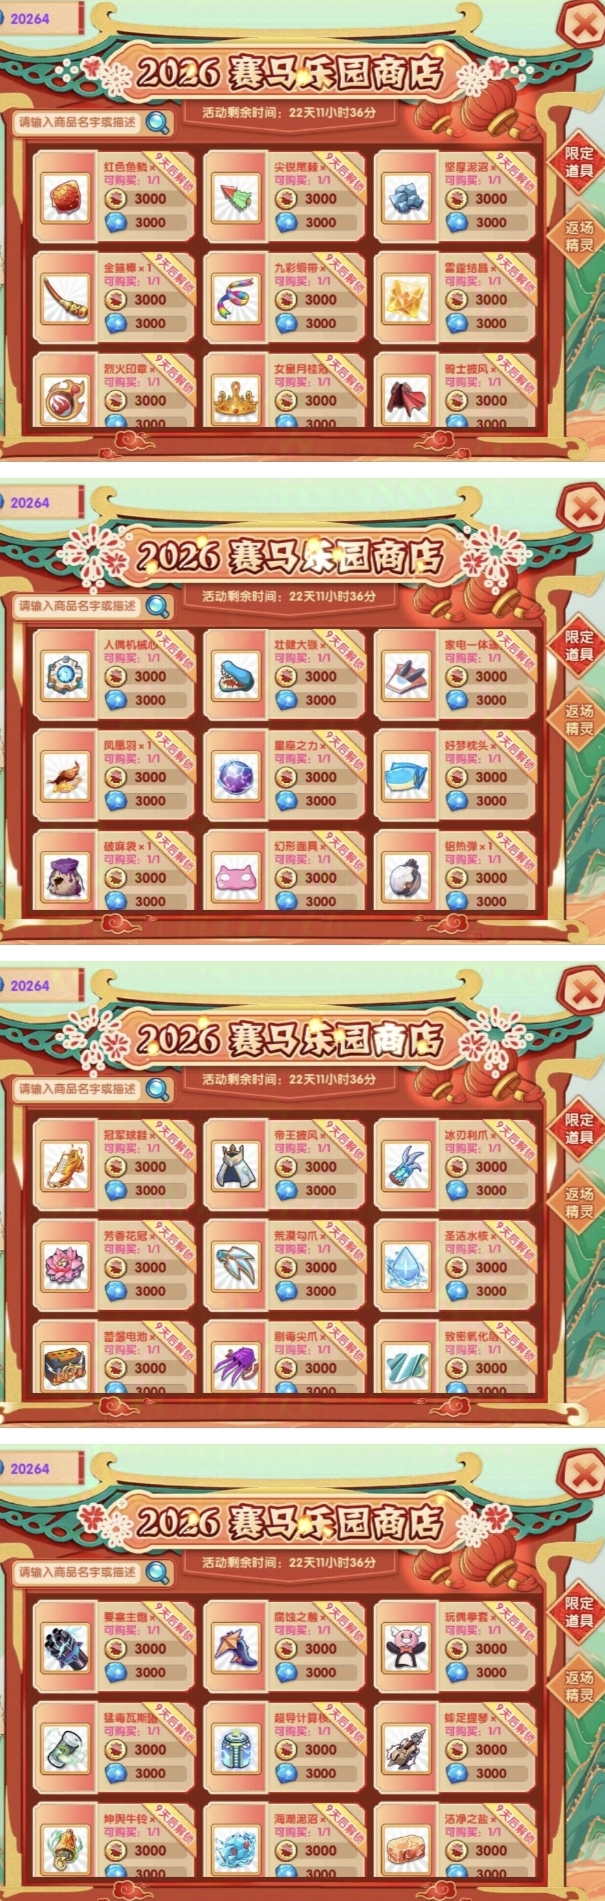605x1901 pixels.
Task: Choose the 女皇月桂冠 golden crown icon
Action: pos(237,397)
